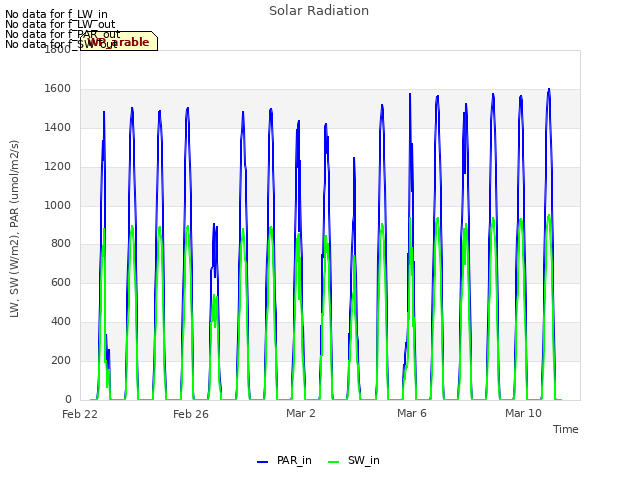
Task: Click the y-axis title LW, SW, PAR
Action: click(14, 229)
